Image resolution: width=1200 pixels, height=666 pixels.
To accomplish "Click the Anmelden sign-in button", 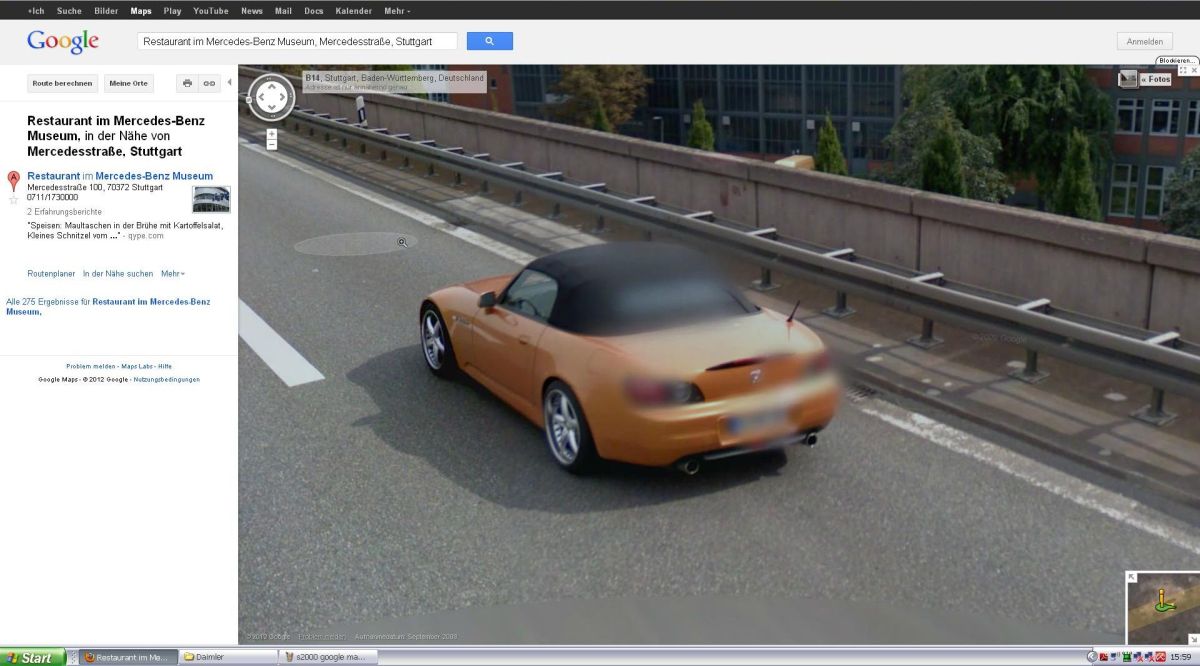I will click(x=1144, y=41).
